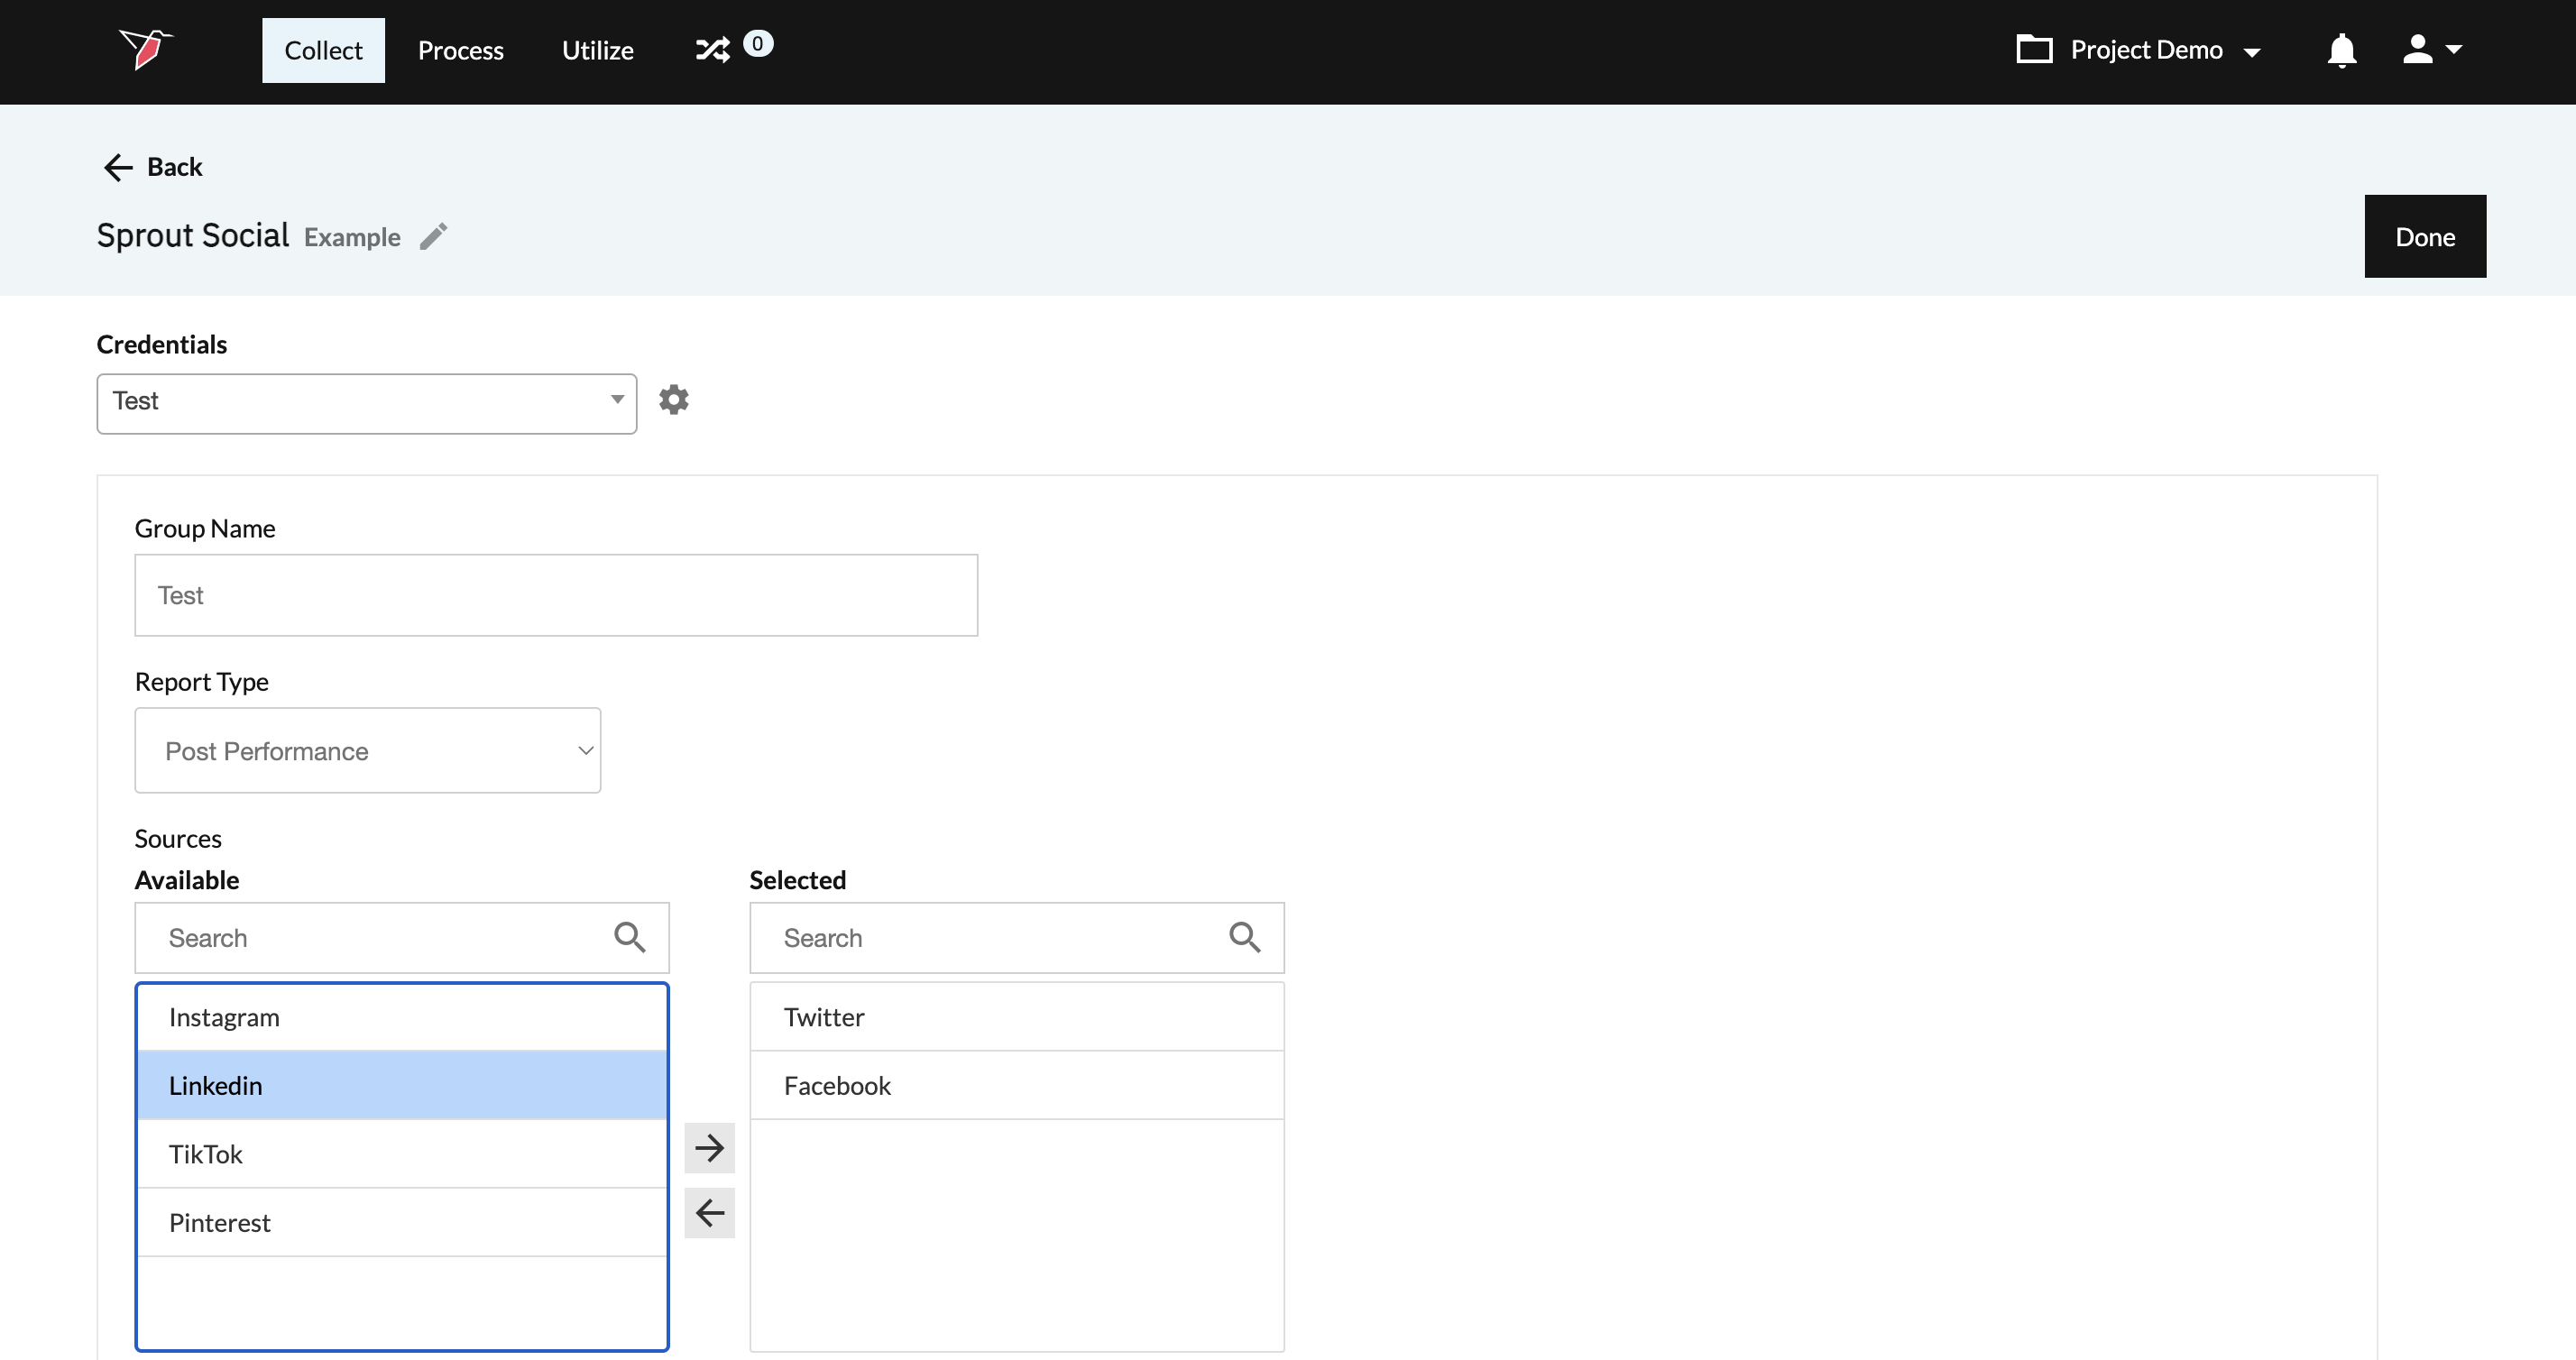The width and height of the screenshot is (2576, 1360).
Task: Edit the name with the pencil icon
Action: (x=433, y=237)
